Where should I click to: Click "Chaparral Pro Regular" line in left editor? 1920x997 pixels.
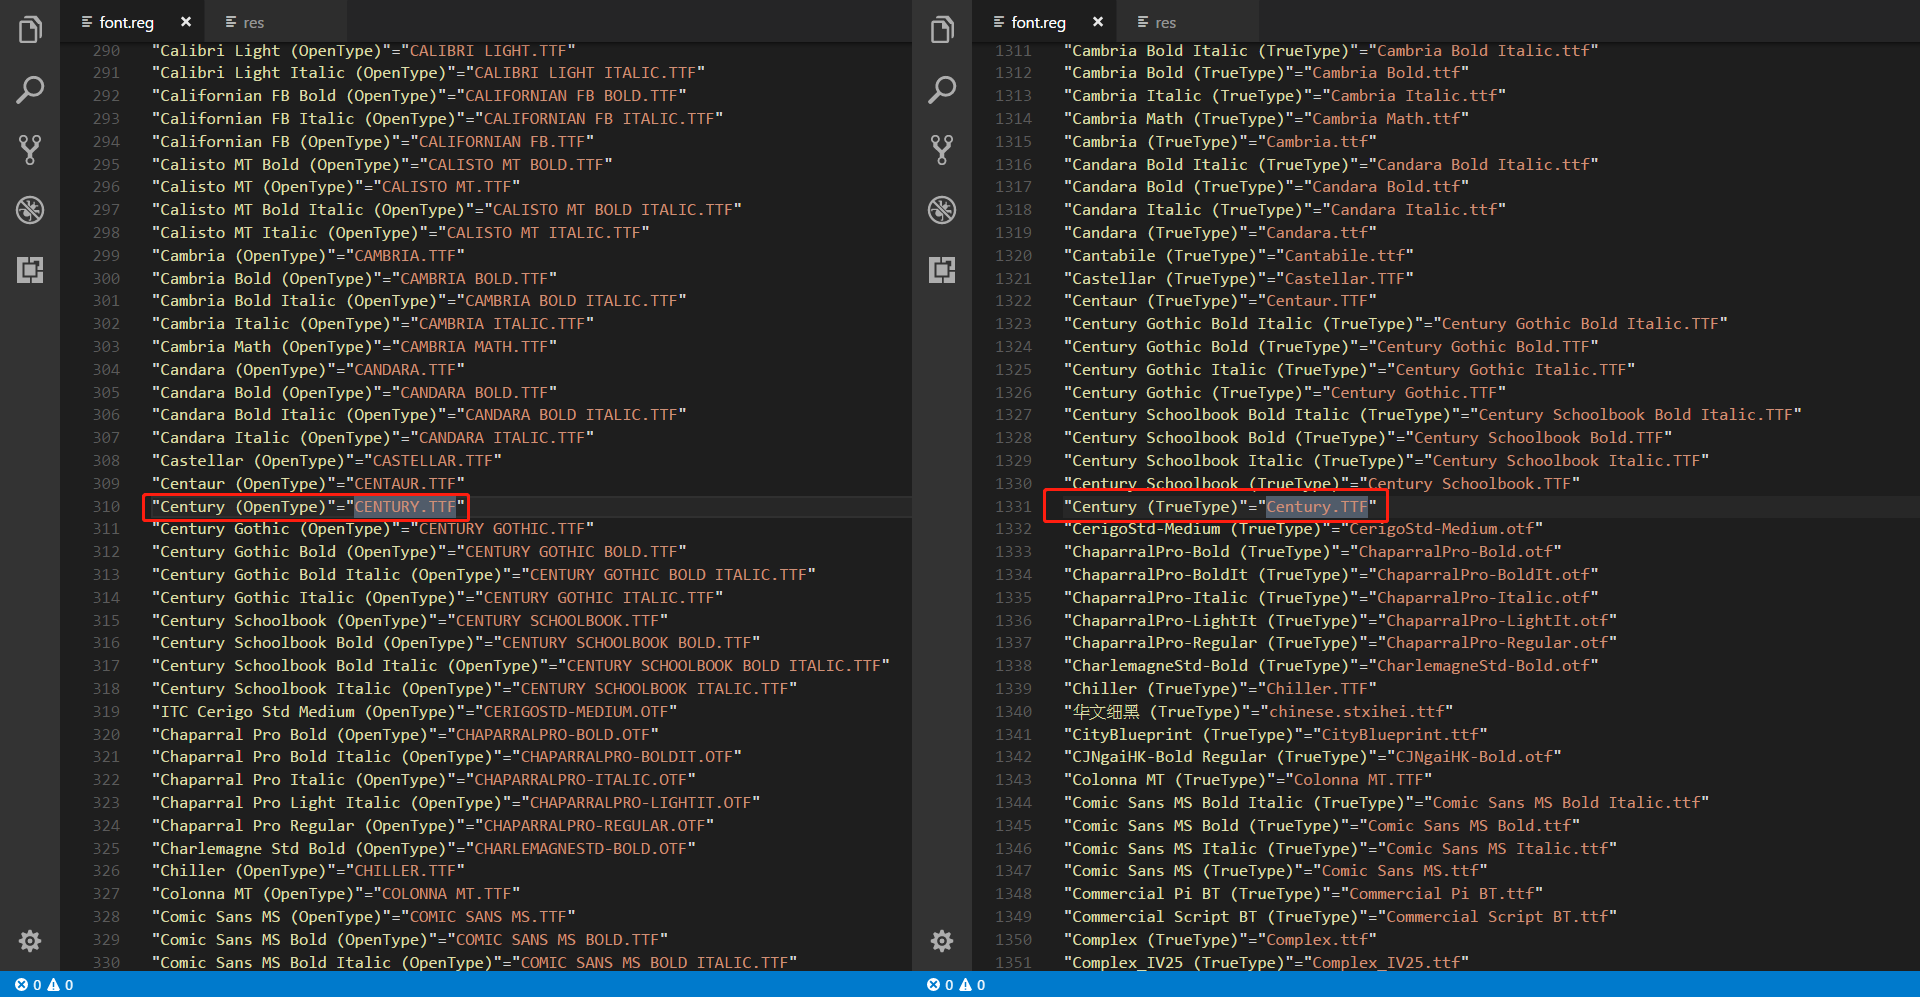[x=433, y=826]
